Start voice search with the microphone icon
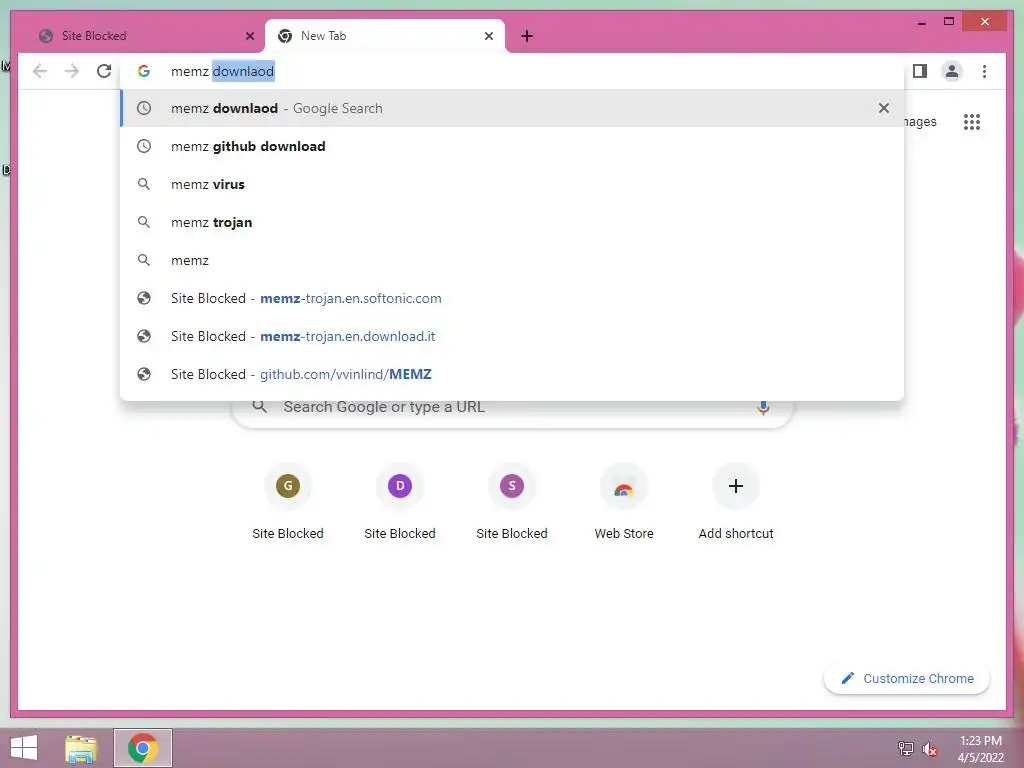 [x=763, y=408]
